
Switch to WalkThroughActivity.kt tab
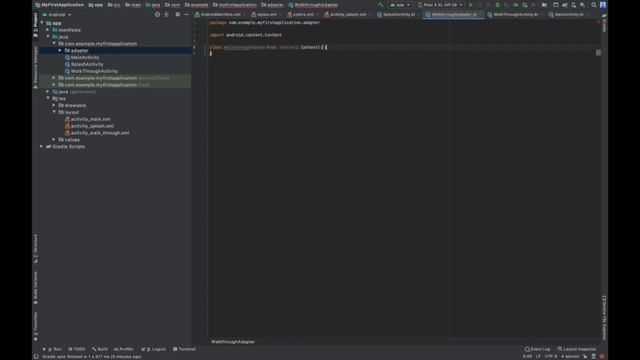click(x=515, y=14)
